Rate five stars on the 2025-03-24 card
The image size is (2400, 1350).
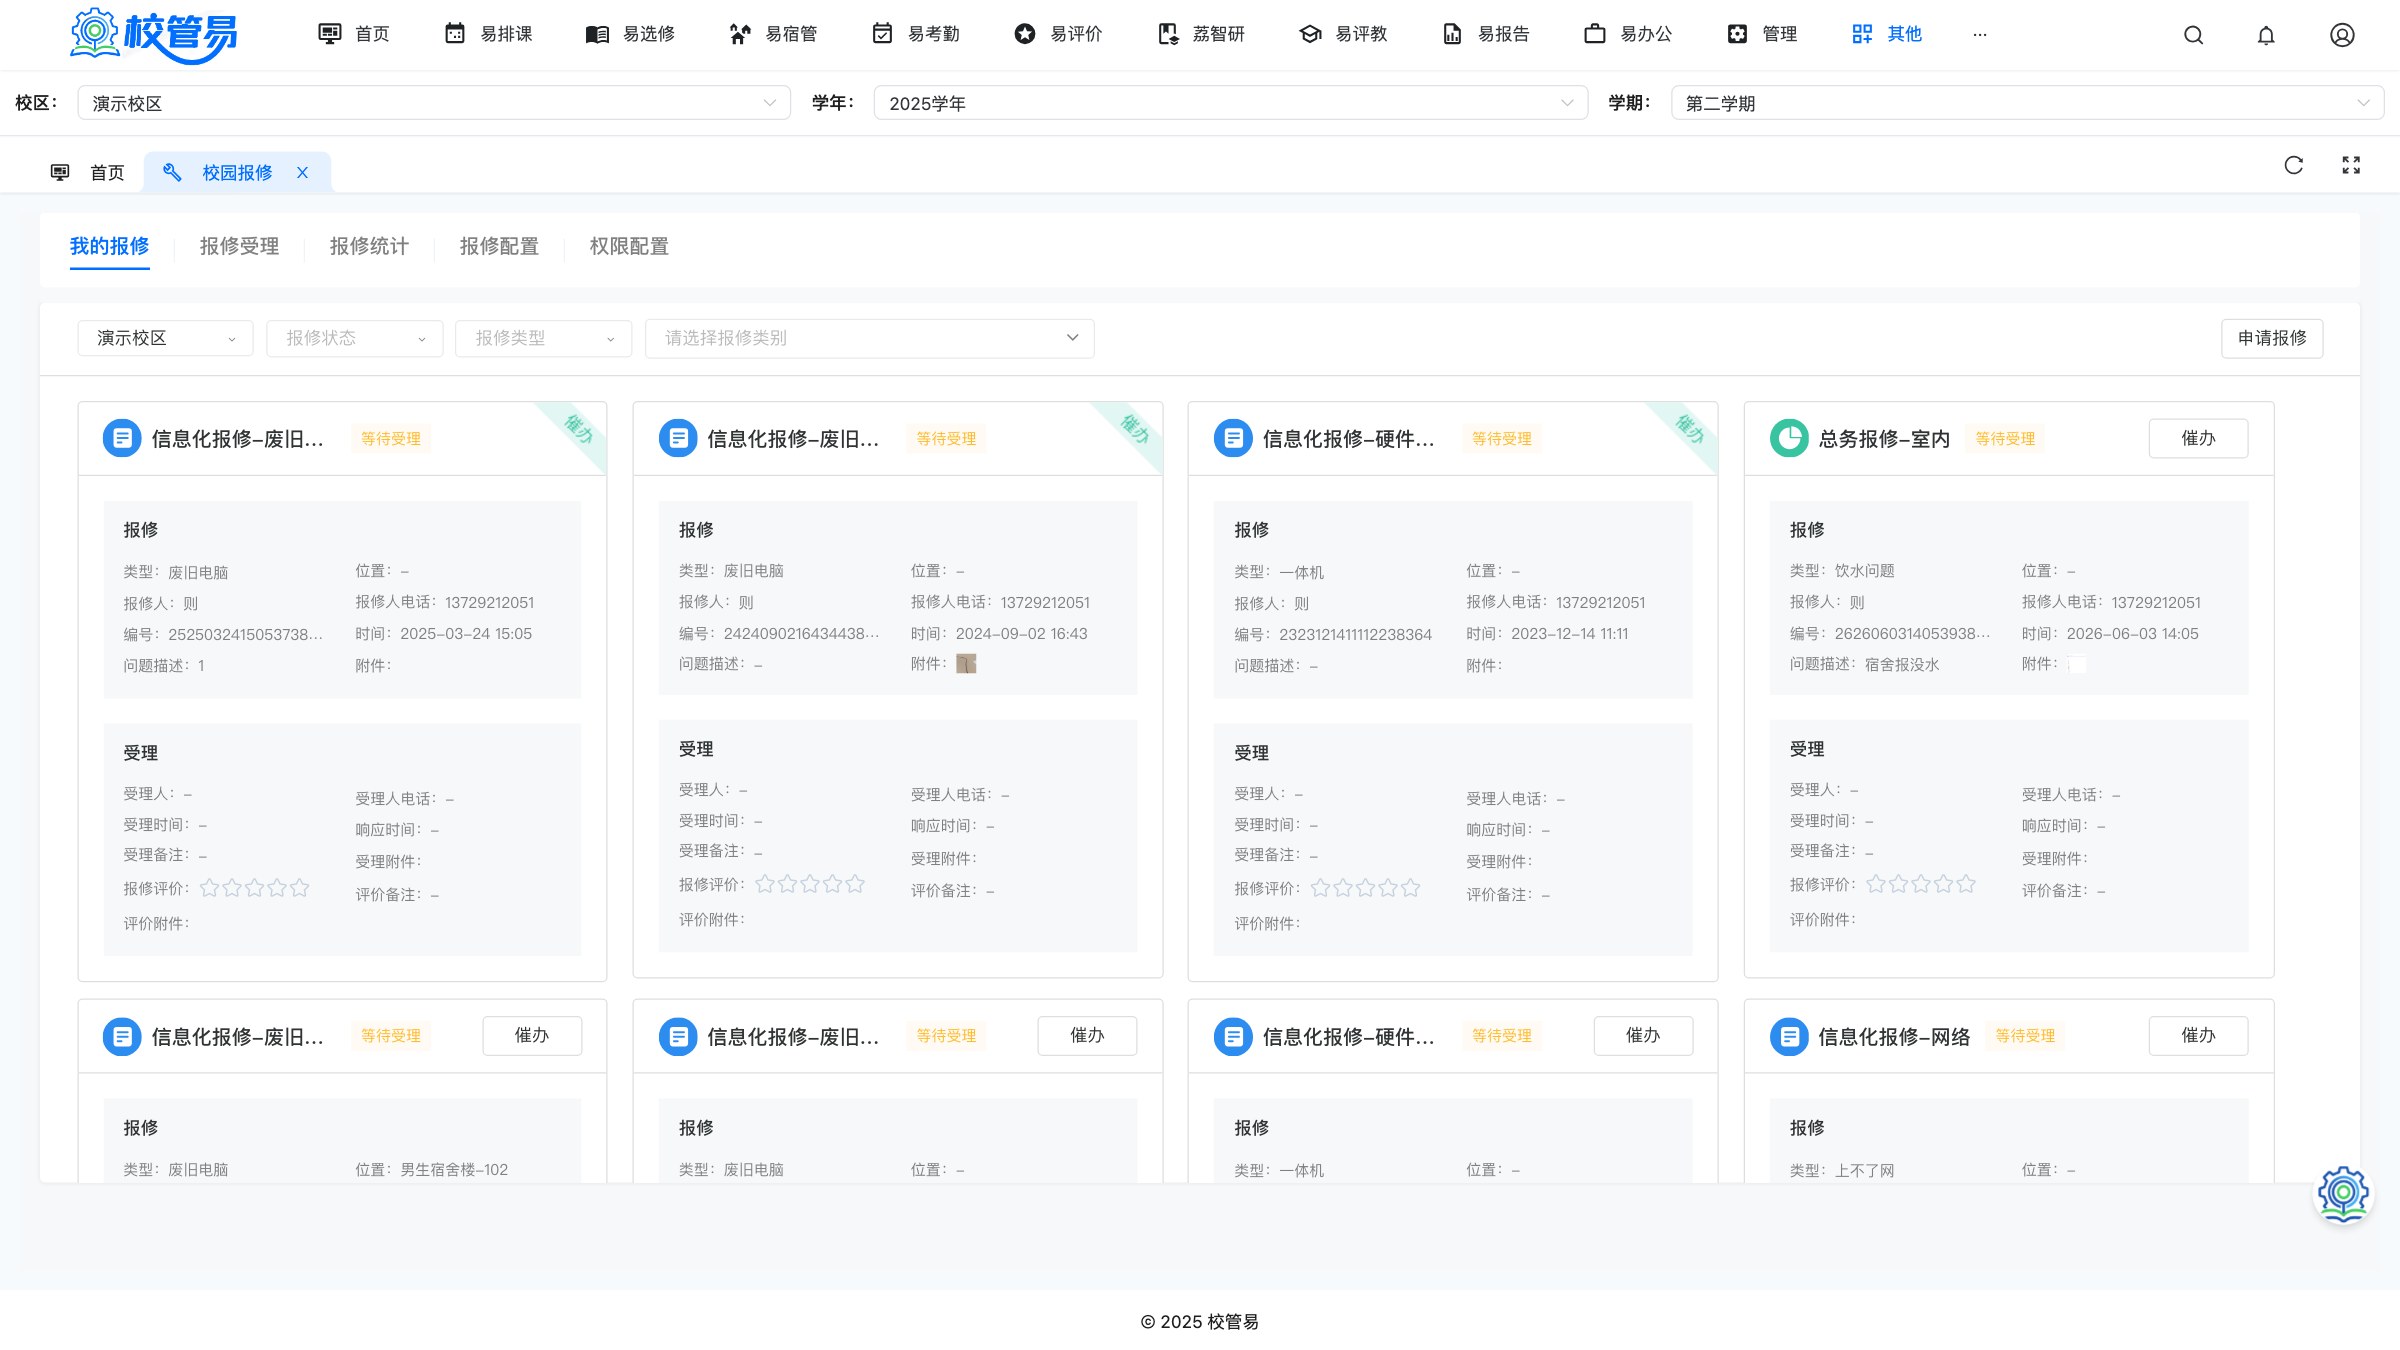(300, 888)
